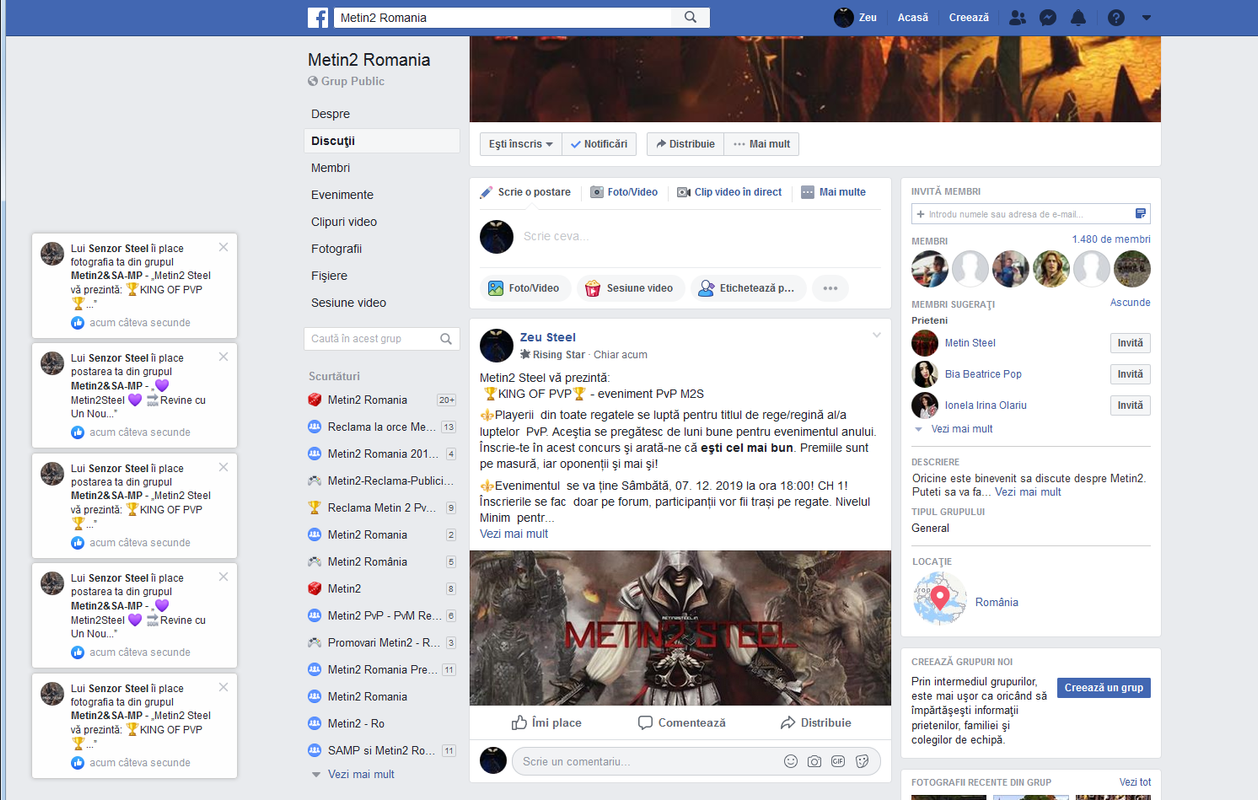Open the Sesiune video section
The width and height of the screenshot is (1258, 800).
pyautogui.click(x=349, y=303)
